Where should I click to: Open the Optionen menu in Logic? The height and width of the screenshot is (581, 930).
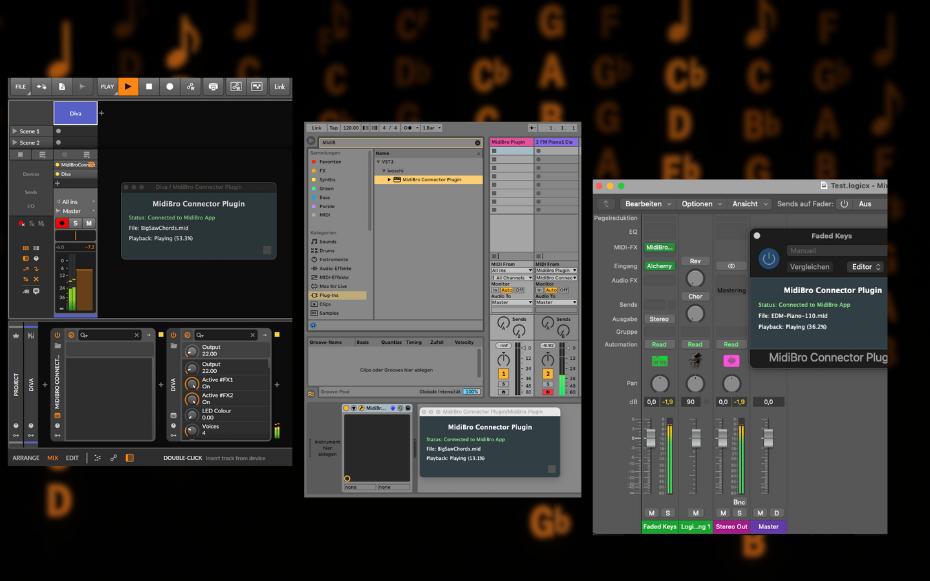pyautogui.click(x=699, y=204)
